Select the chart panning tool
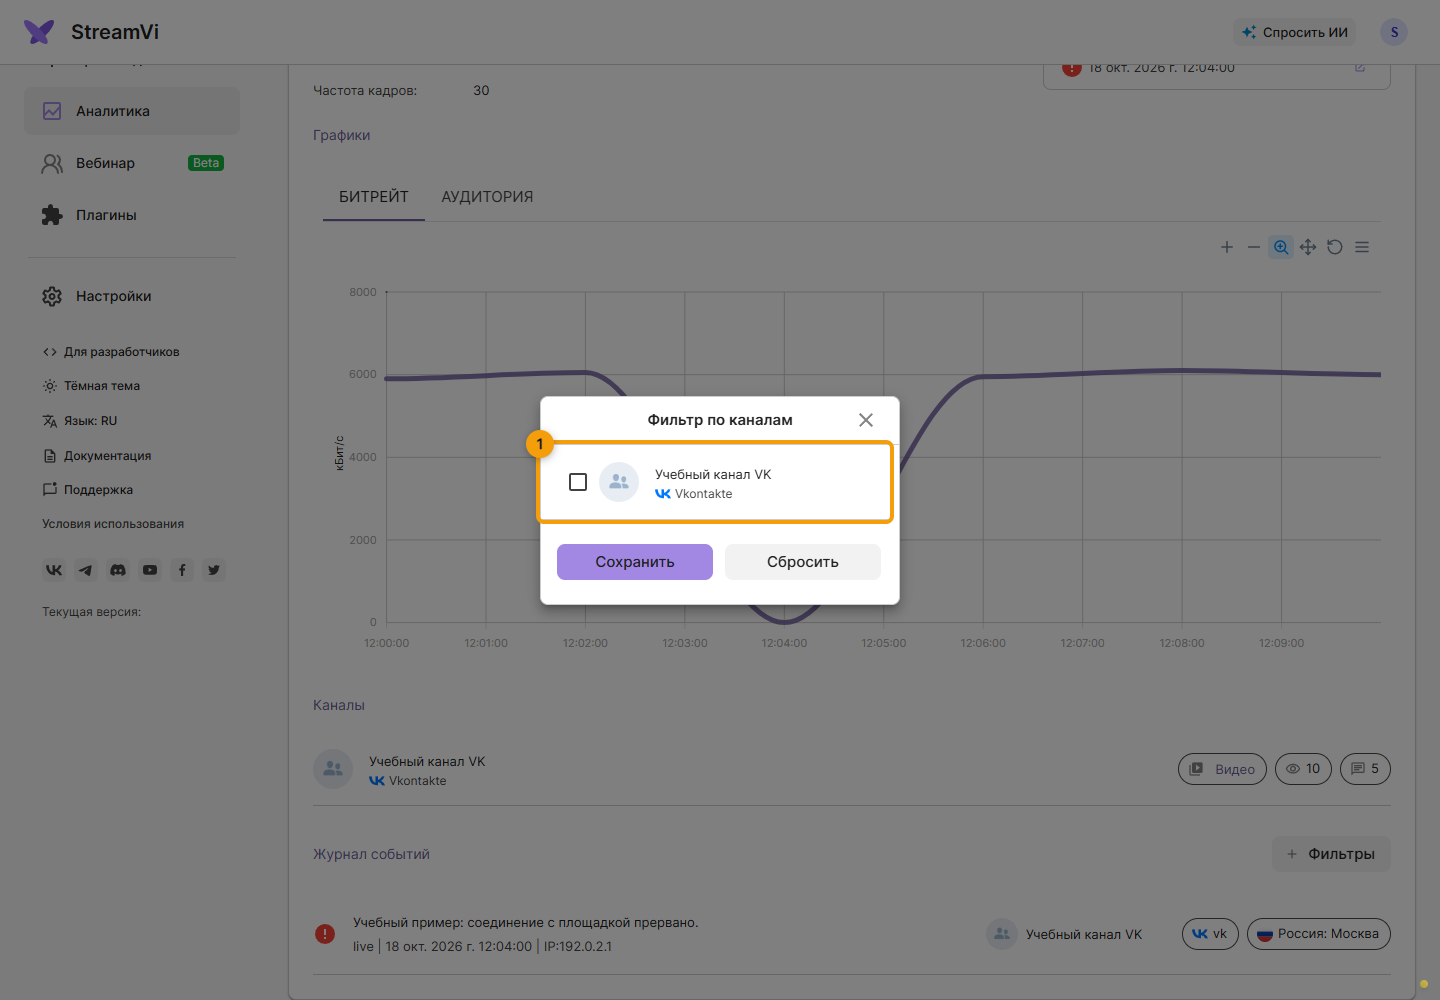The width and height of the screenshot is (1440, 1000). pos(1308,247)
